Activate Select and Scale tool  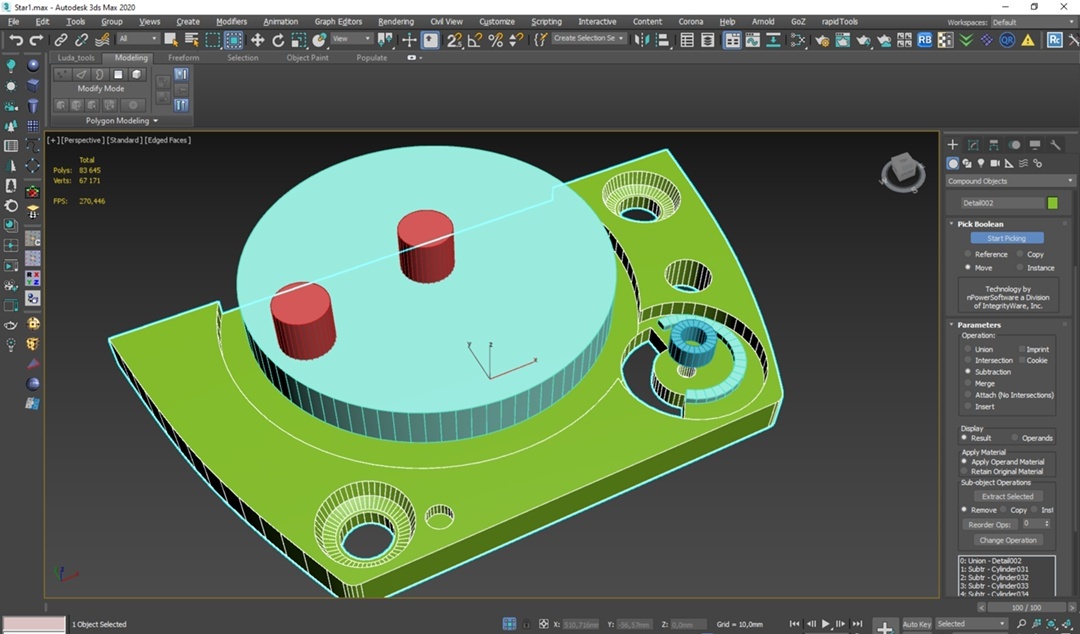(x=298, y=40)
